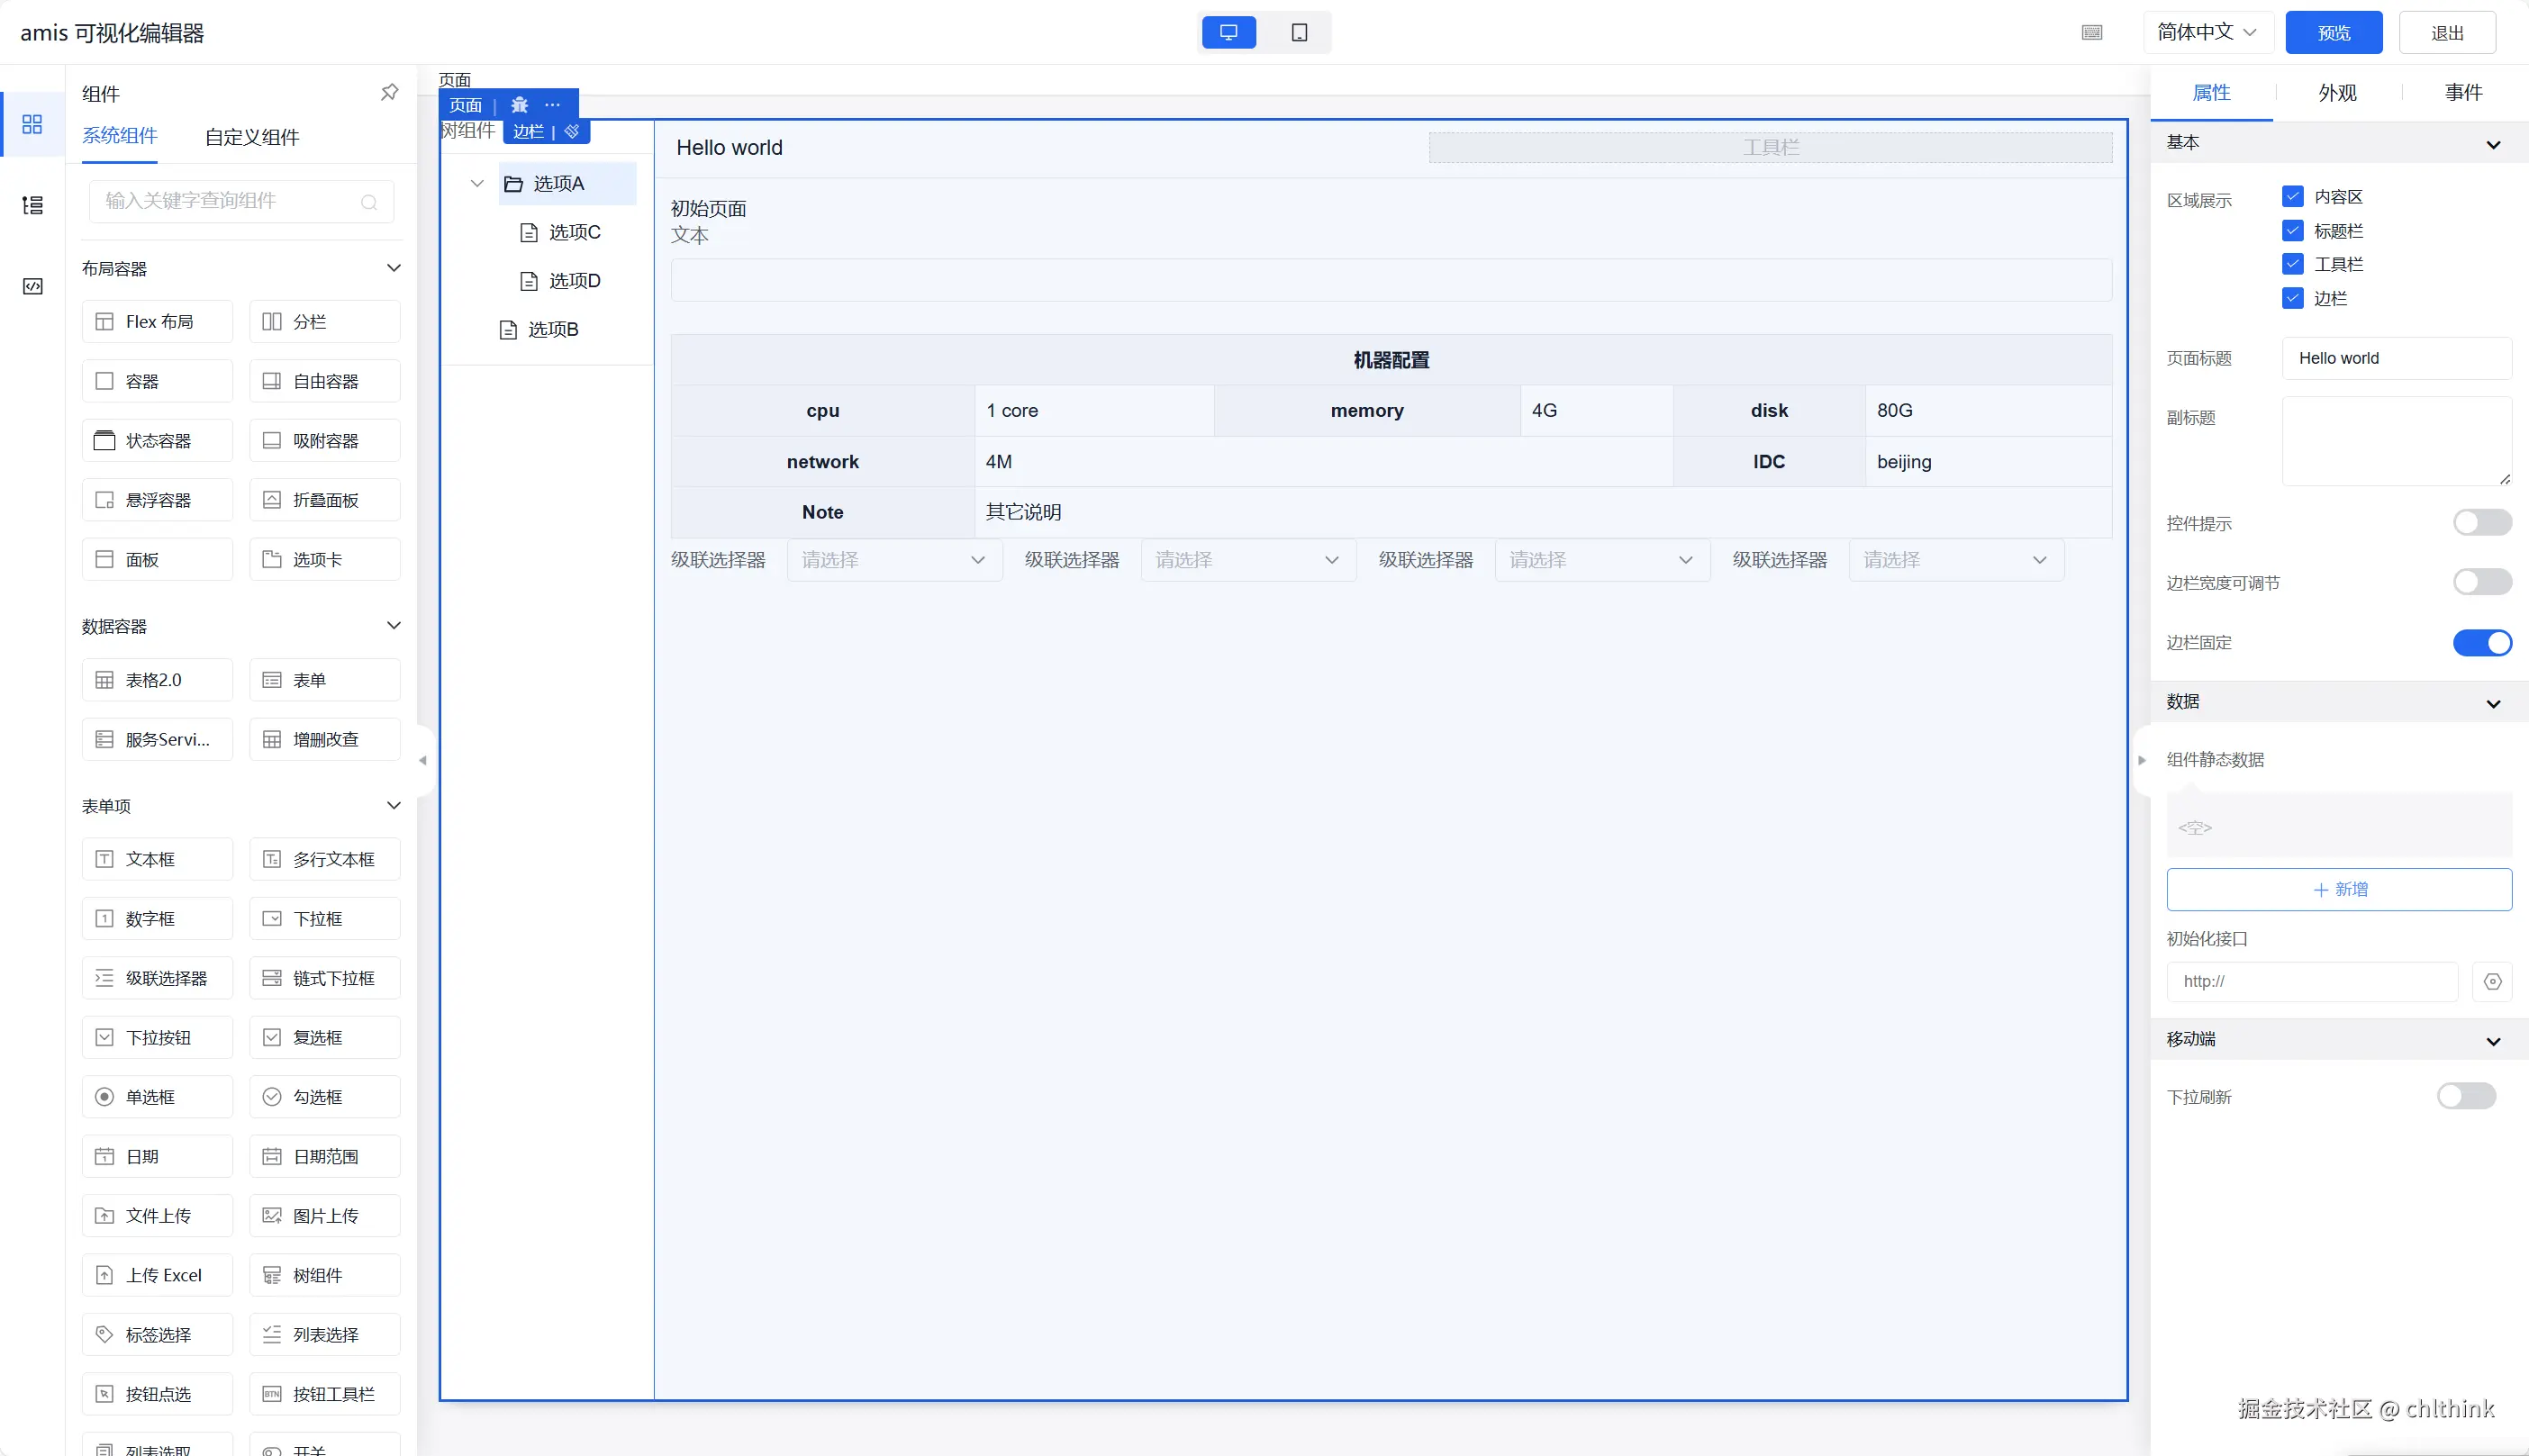This screenshot has height=1456, width=2529.
Task: Enable the 下拉刷新 toggle
Action: [x=2465, y=1096]
